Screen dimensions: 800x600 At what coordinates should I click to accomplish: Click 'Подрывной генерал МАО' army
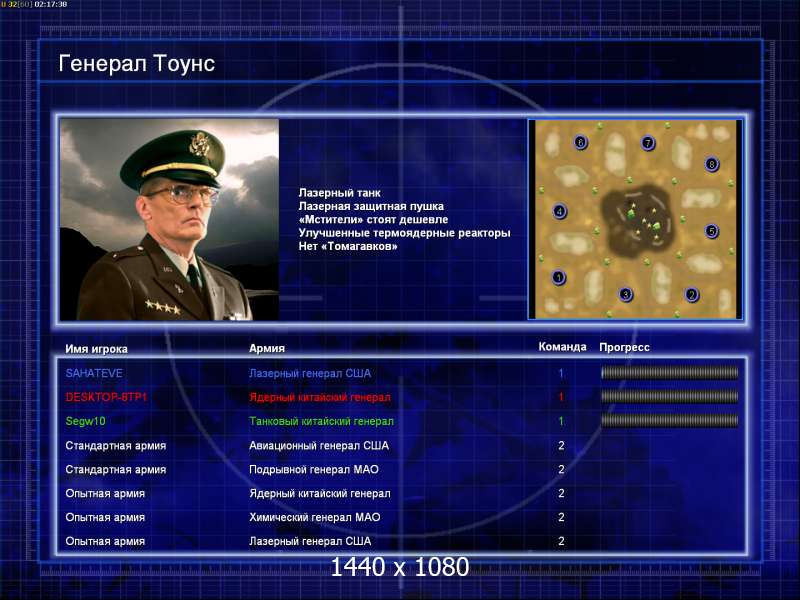(314, 469)
